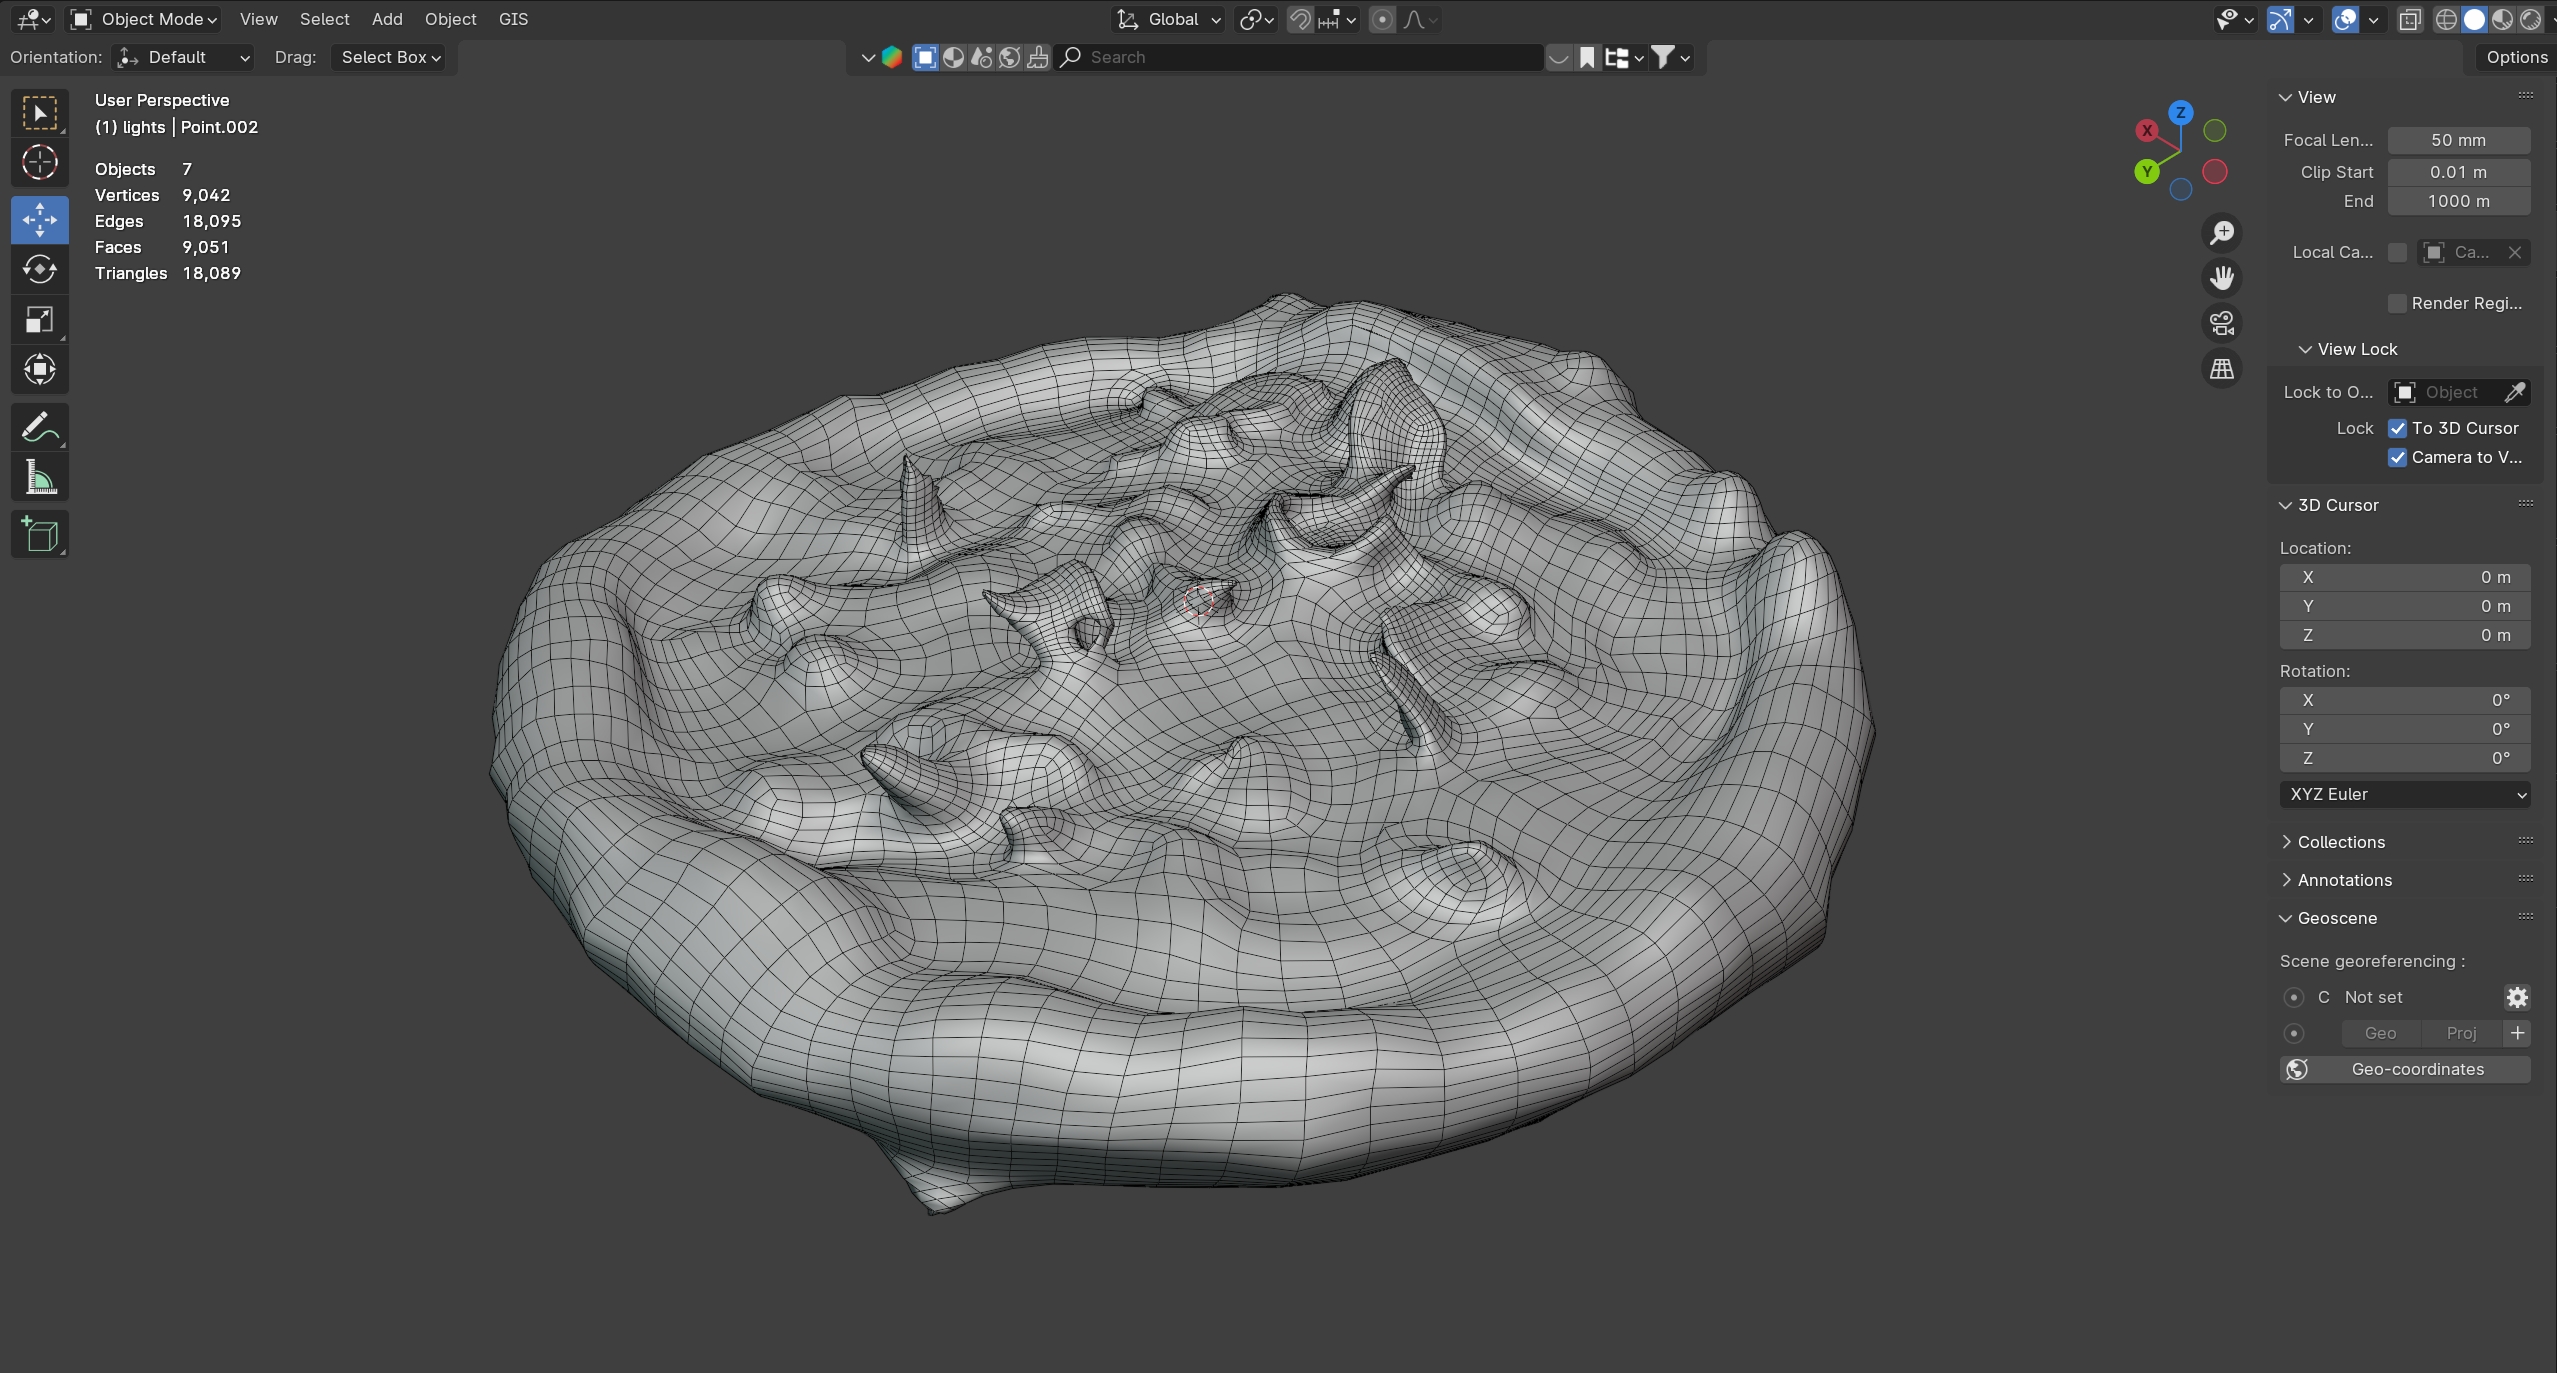2557x1373 pixels.
Task: Open the Add menu
Action: pos(387,19)
